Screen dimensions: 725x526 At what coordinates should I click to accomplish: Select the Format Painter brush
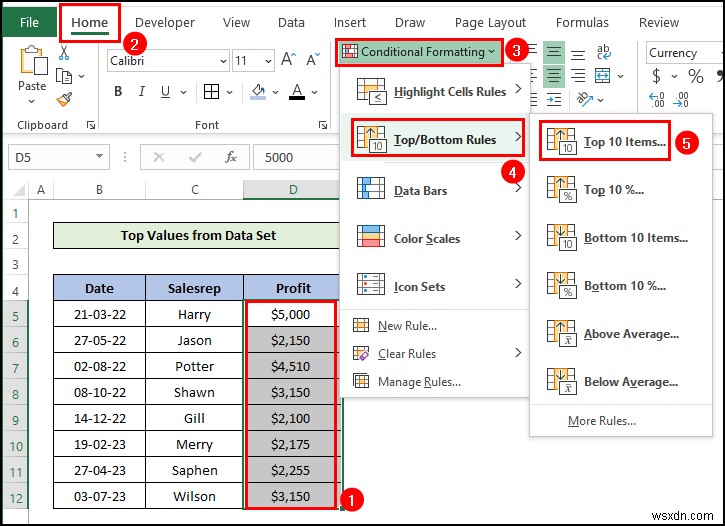(64, 99)
